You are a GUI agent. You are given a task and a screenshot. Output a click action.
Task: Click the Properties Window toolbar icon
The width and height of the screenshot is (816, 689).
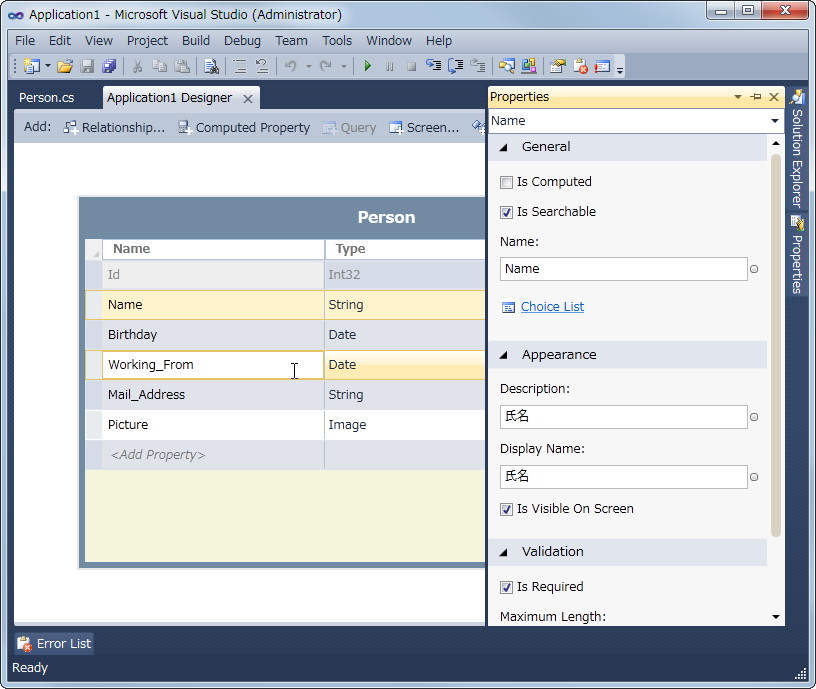click(x=557, y=66)
